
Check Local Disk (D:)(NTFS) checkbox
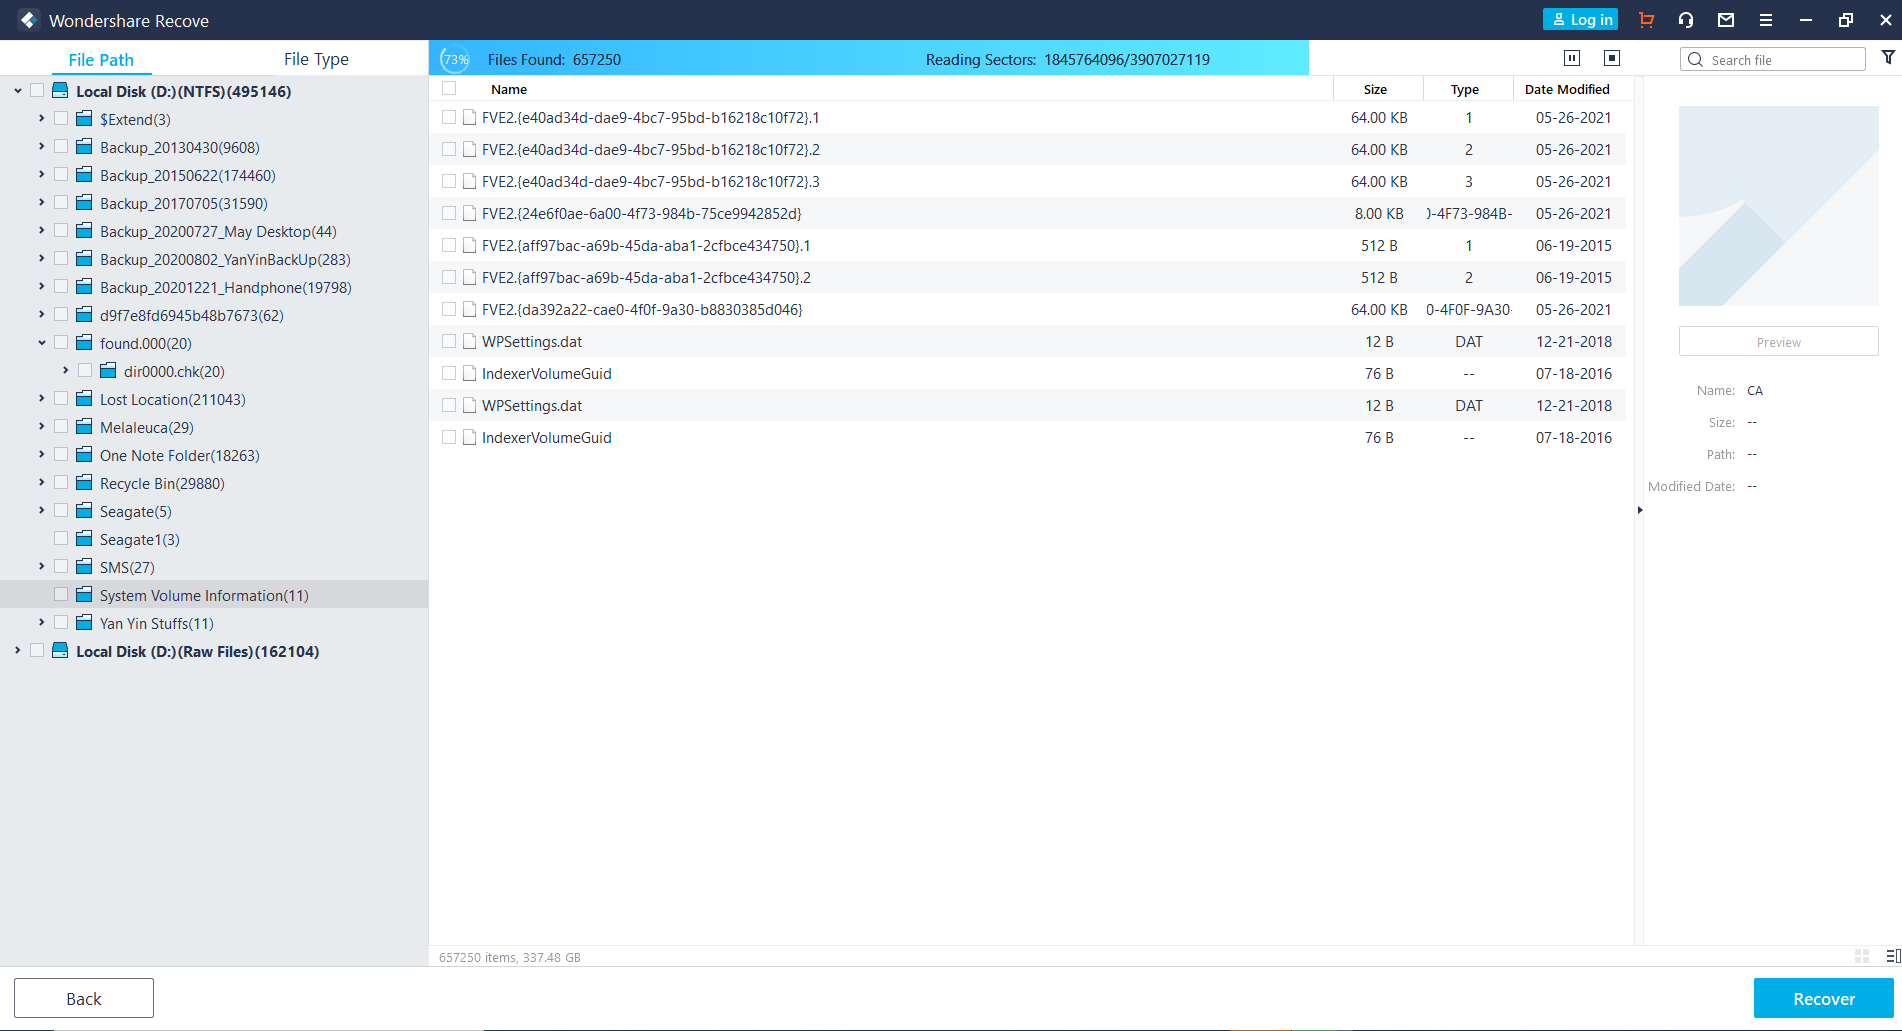37,90
